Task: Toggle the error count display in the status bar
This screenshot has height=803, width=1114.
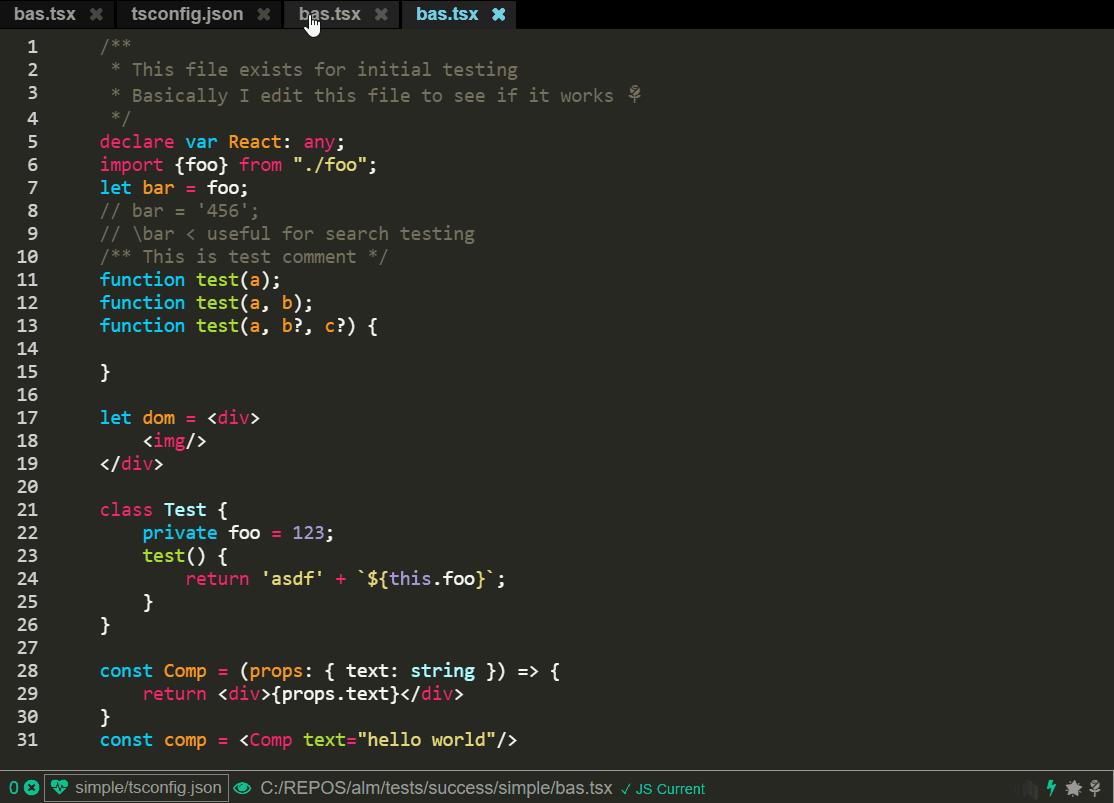Action: click(15, 787)
